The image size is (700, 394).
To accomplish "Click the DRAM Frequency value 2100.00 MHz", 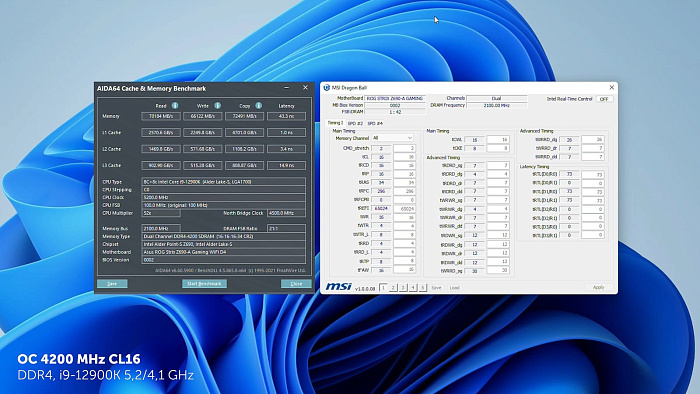I will [x=496, y=106].
